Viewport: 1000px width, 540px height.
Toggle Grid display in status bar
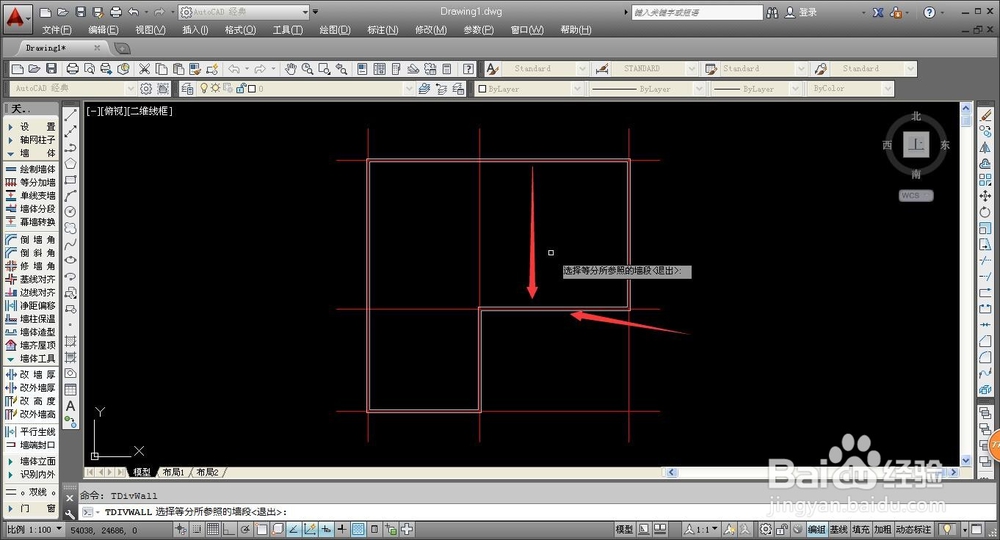(213, 529)
